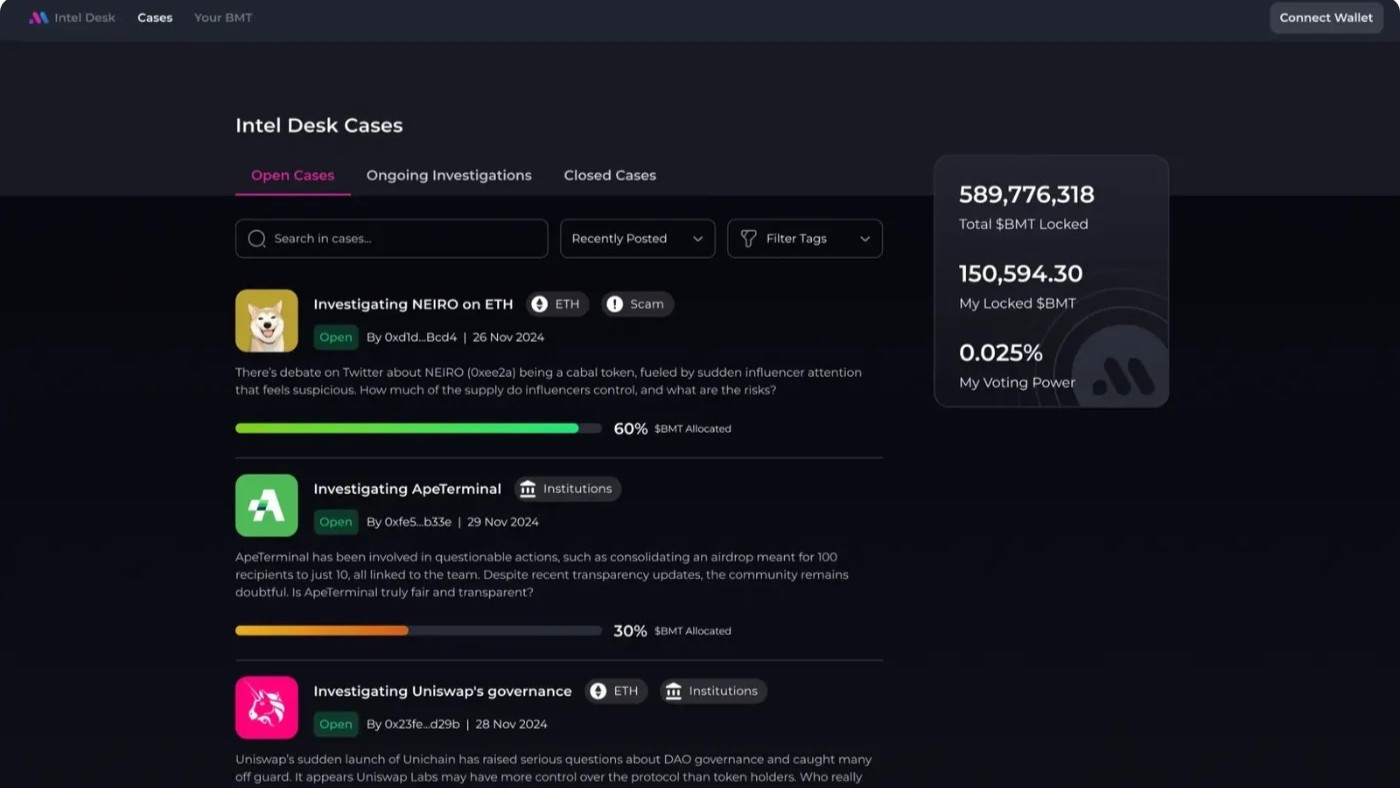Click the Scam warning exclamation icon
Viewport: 1400px width, 788px height.
614,304
